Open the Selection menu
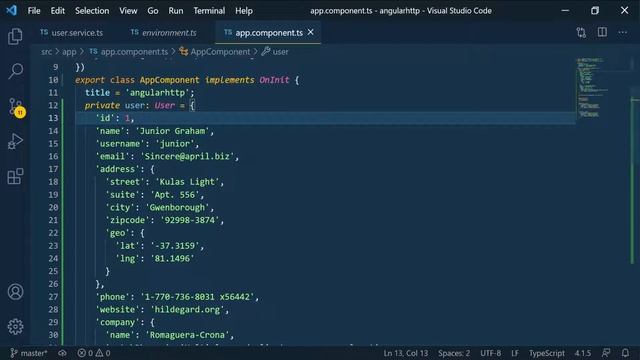This screenshot has width=640, height=360. pos(92,11)
